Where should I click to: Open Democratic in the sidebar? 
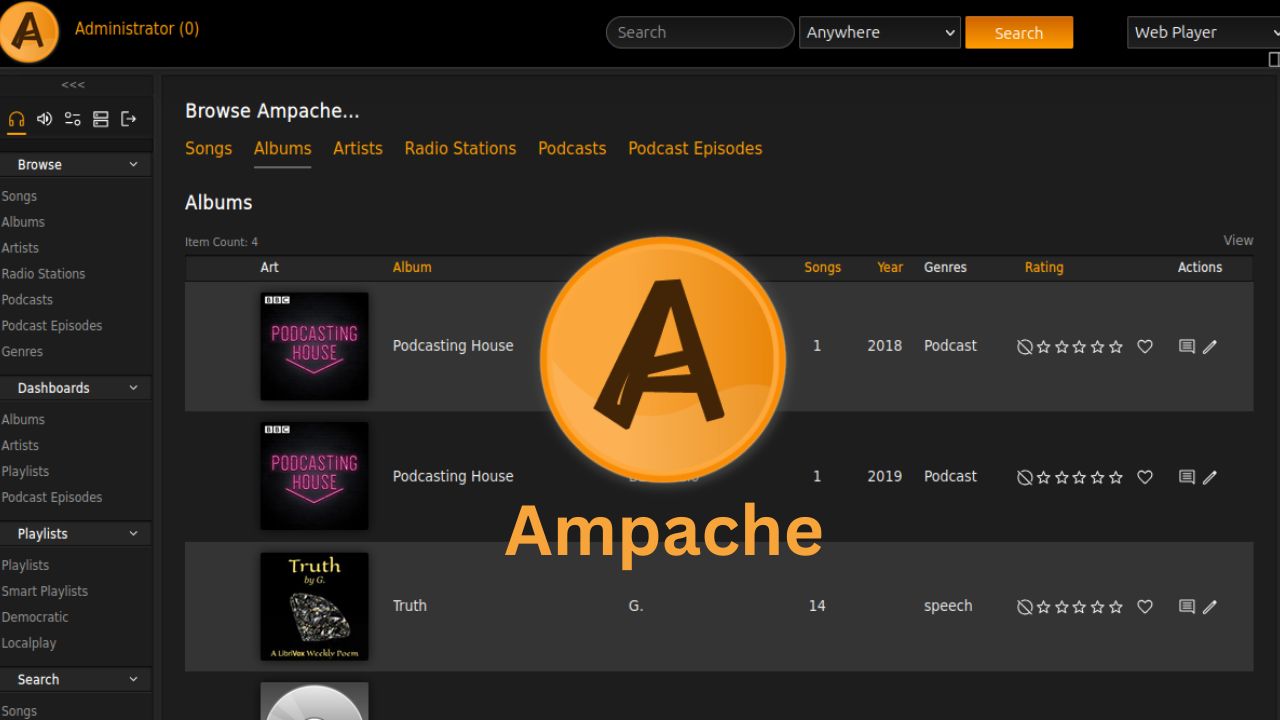35,617
